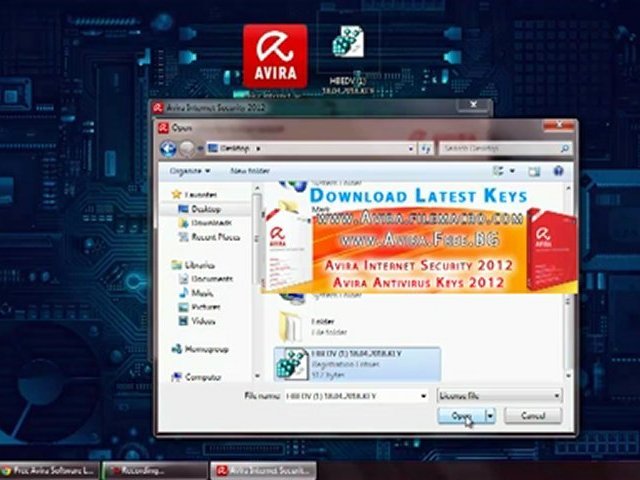The height and width of the screenshot is (480, 640).
Task: Expand the Open button split arrow
Action: pos(490,416)
